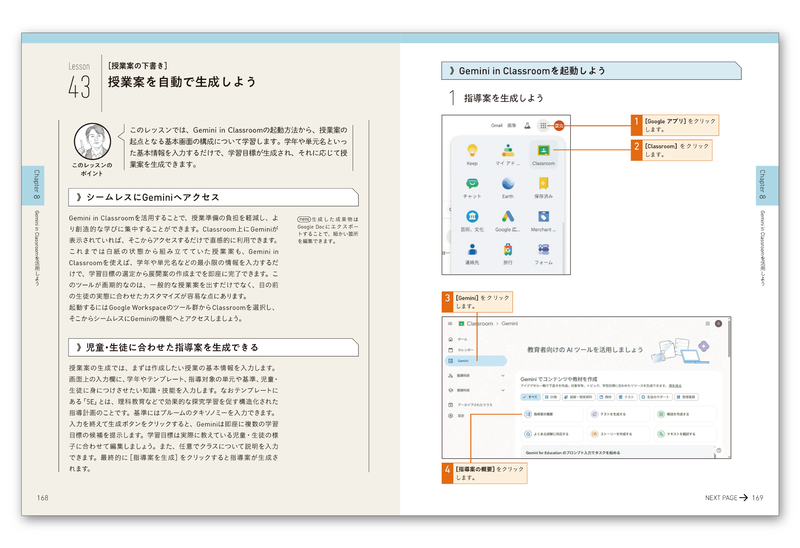
Task: Open アーカイブされたクラス in sidebar
Action: pos(470,405)
